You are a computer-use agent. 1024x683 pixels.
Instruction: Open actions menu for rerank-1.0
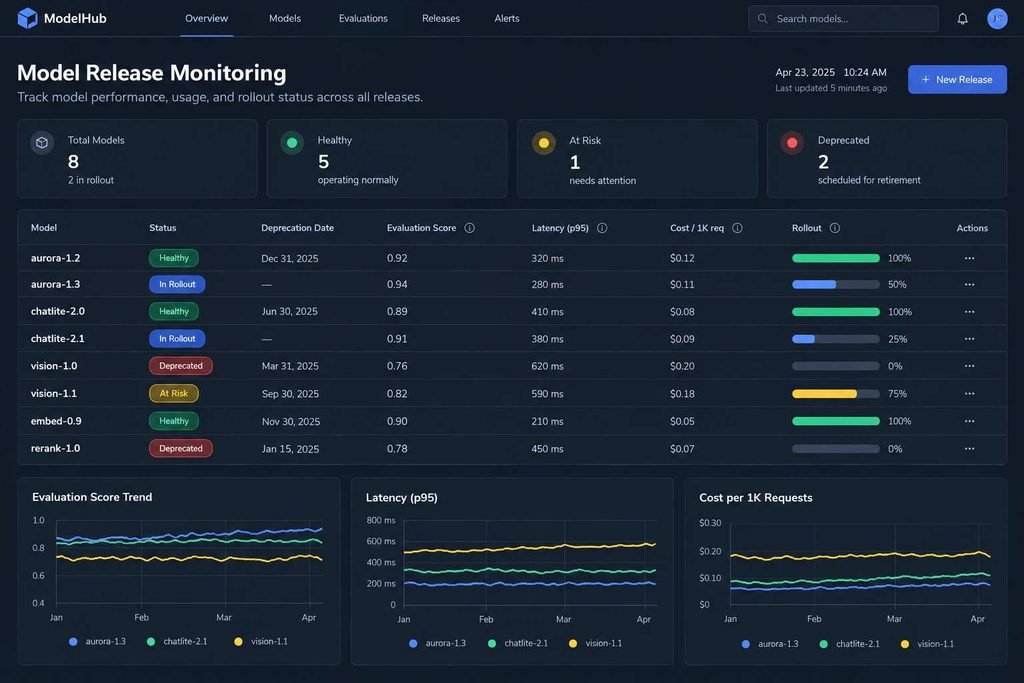click(x=969, y=449)
